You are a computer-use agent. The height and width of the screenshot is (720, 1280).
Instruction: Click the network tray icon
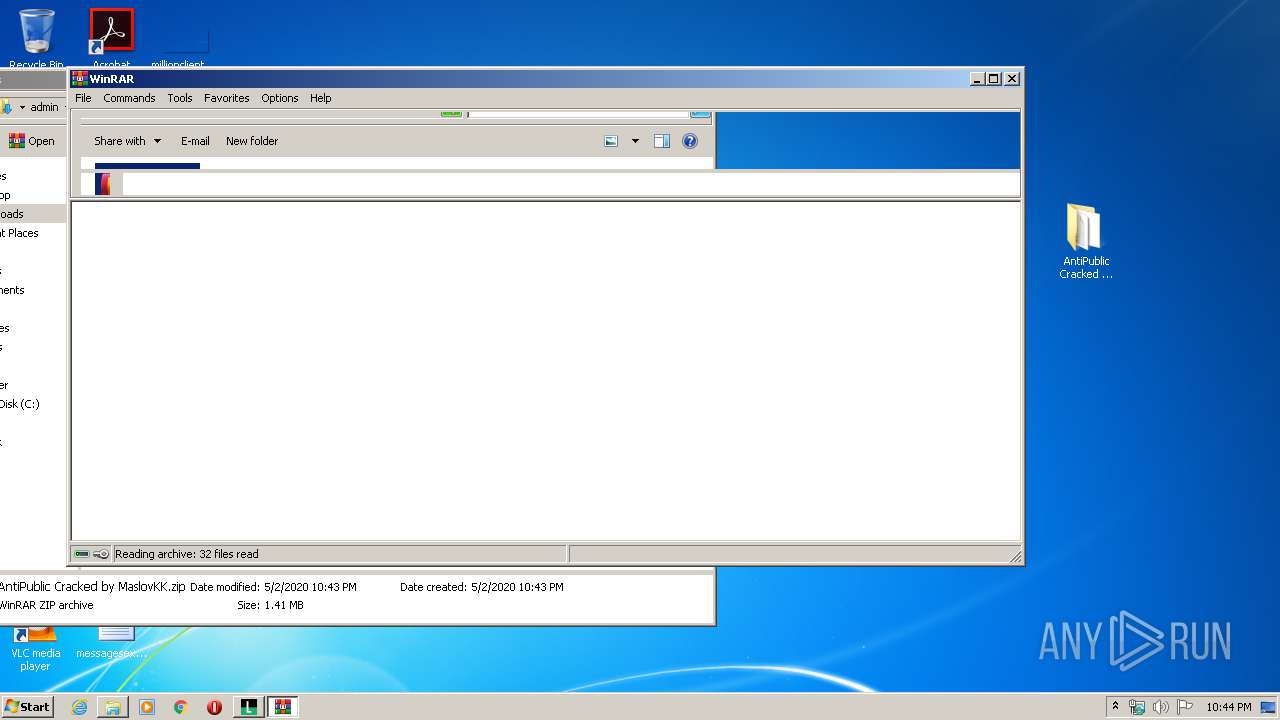coord(1137,707)
